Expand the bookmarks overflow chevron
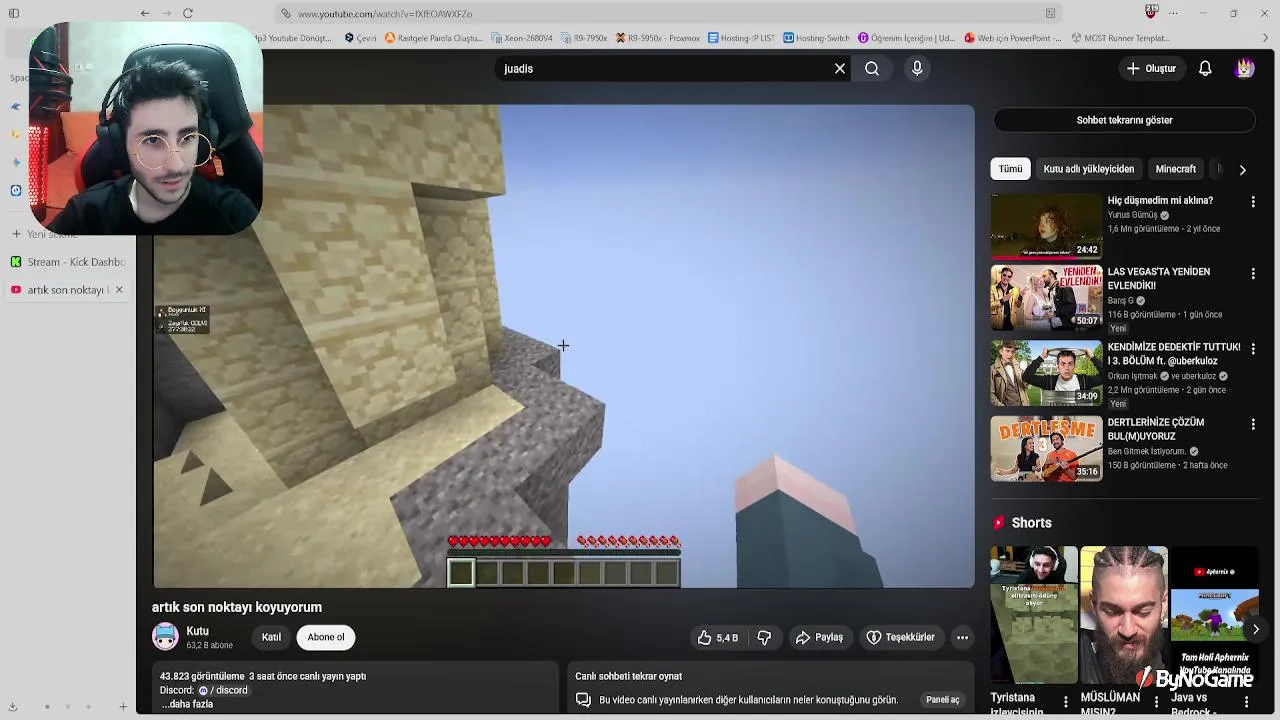The image size is (1280, 720). pos(1265,38)
